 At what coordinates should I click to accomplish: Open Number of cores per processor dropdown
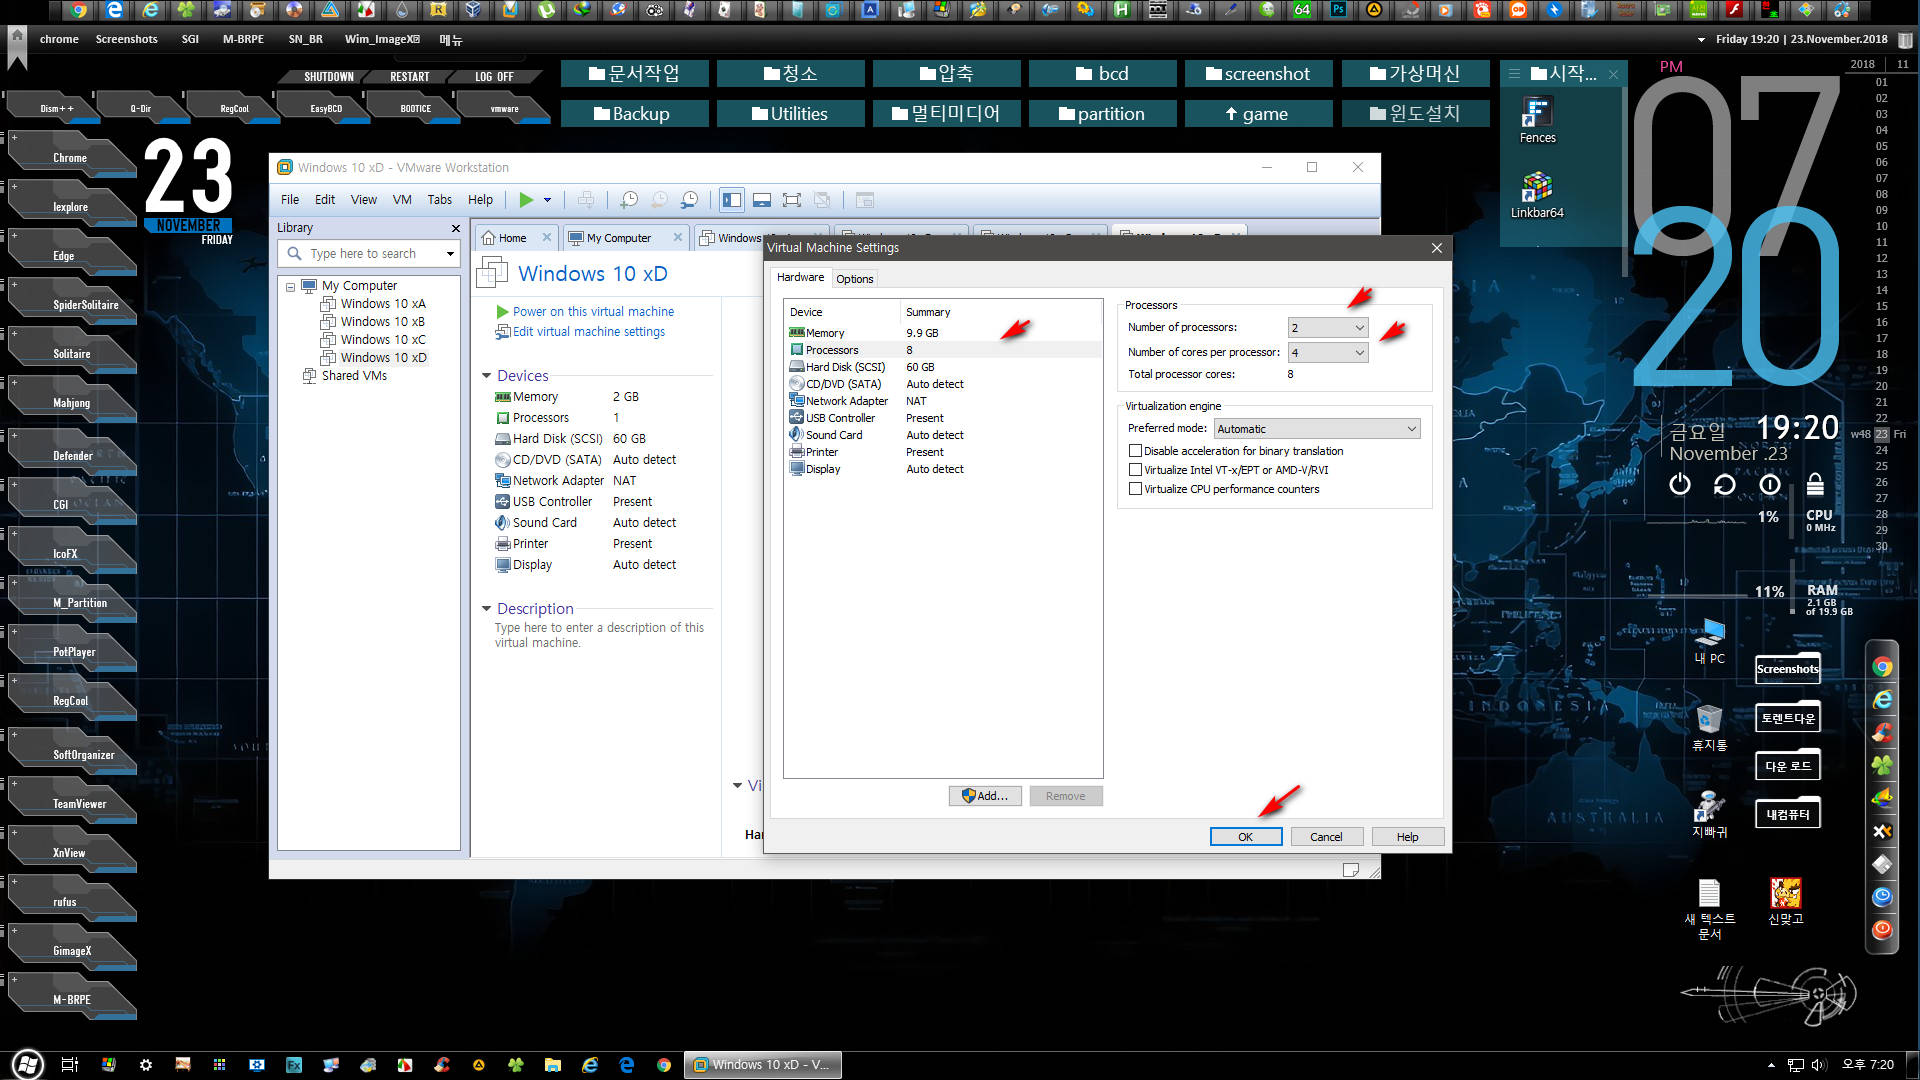[1327, 353]
